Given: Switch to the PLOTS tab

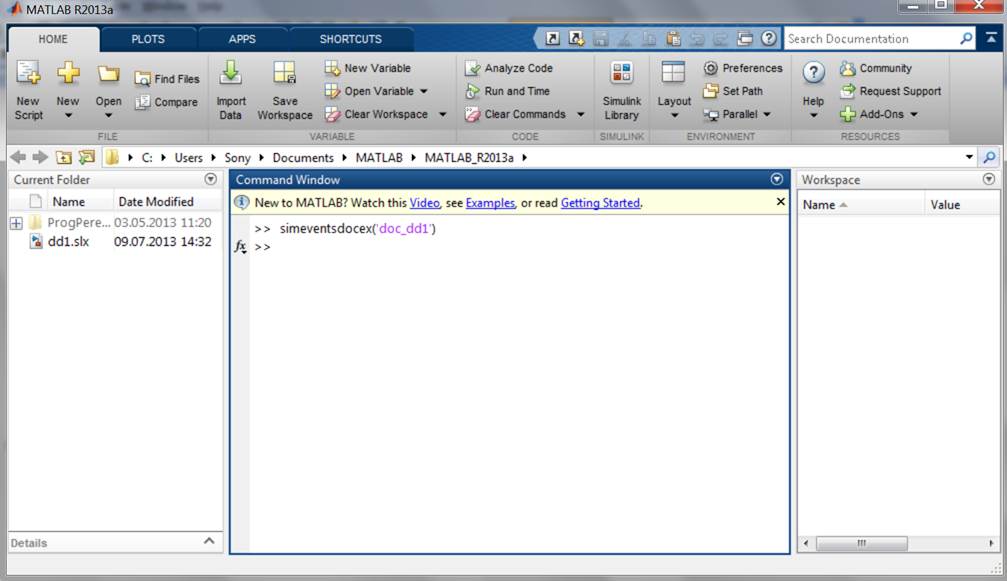Looking at the screenshot, I should (x=148, y=39).
